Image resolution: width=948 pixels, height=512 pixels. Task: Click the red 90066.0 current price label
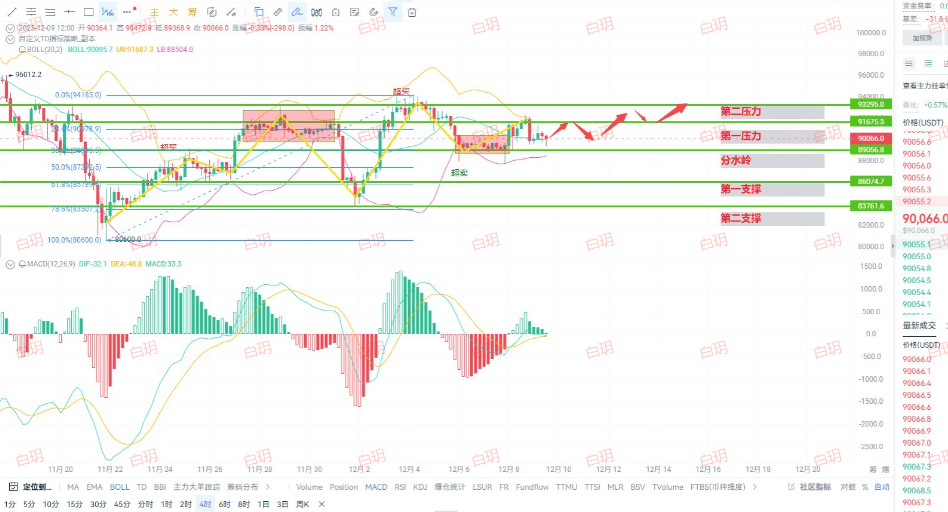(871, 138)
